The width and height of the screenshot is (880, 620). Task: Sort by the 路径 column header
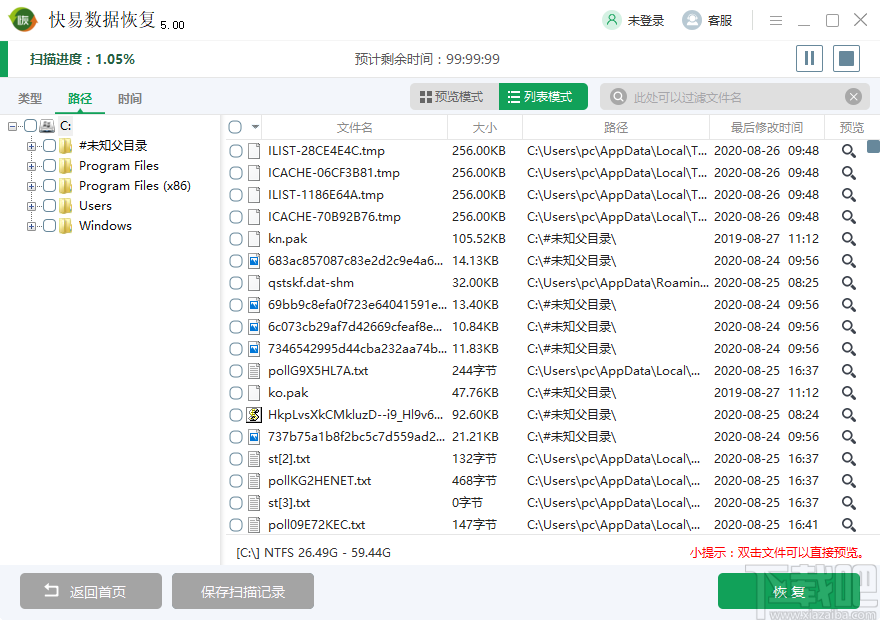tap(616, 127)
